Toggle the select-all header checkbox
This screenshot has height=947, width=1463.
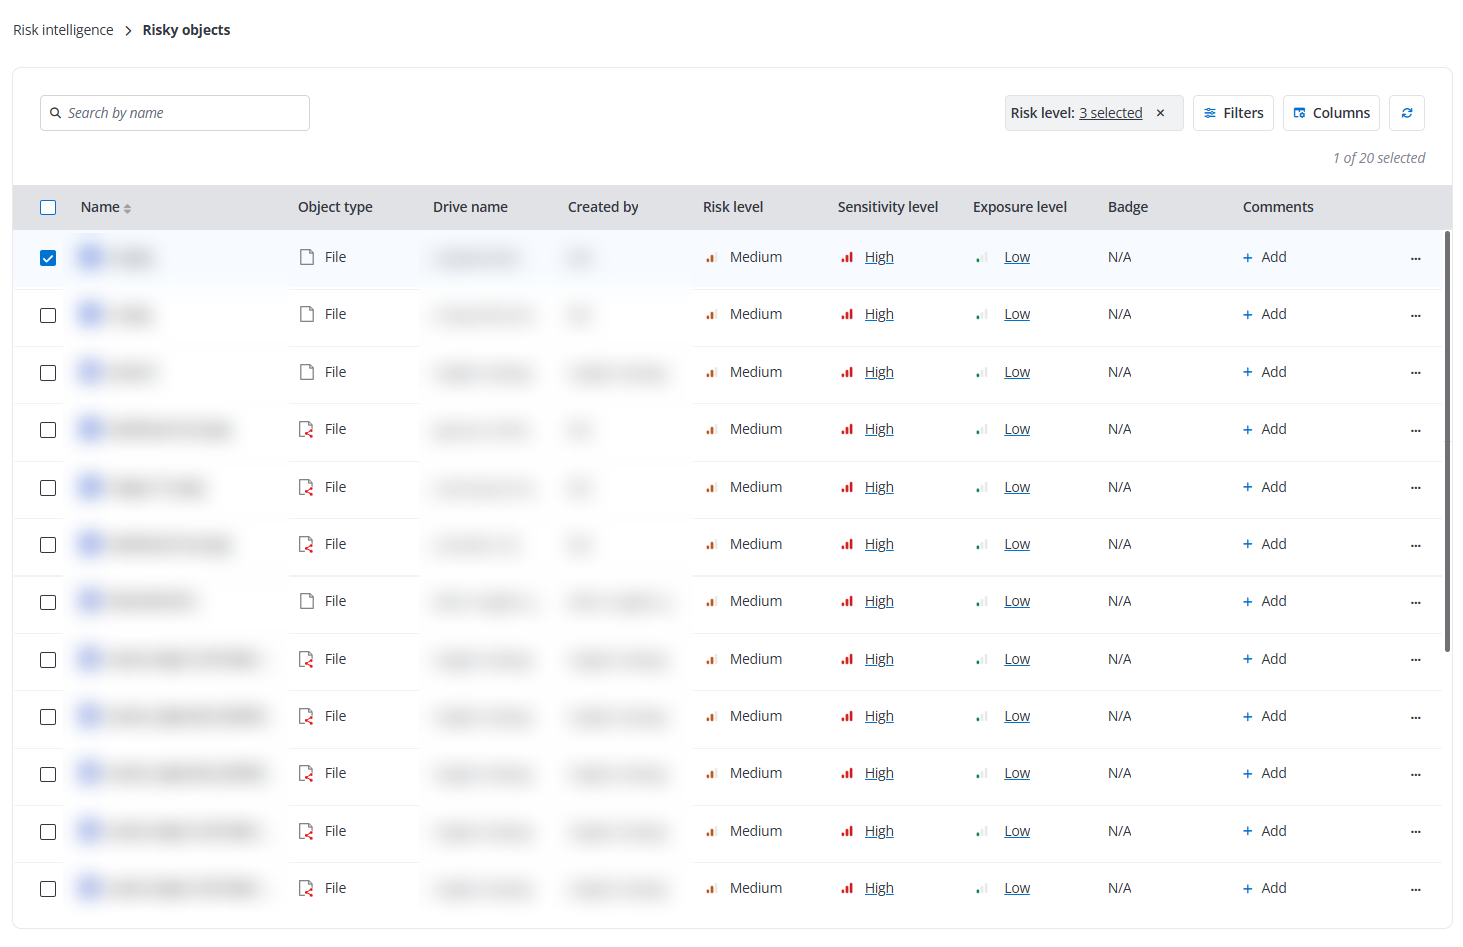[48, 208]
